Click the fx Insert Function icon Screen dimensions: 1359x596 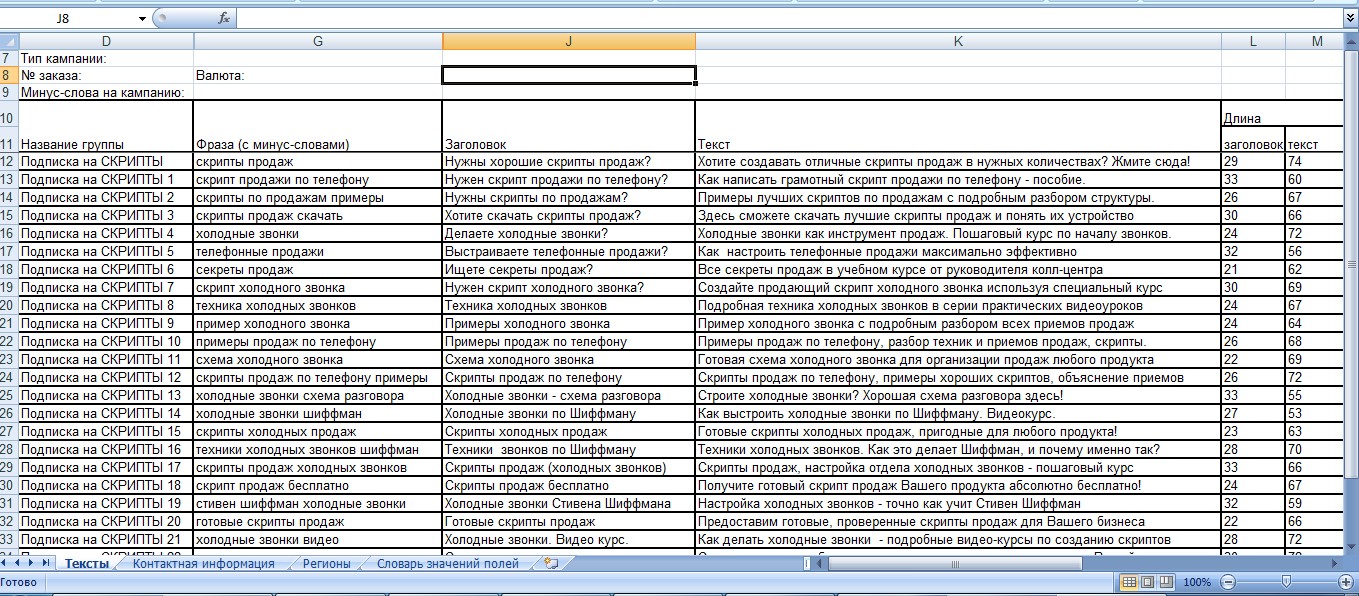(x=224, y=18)
